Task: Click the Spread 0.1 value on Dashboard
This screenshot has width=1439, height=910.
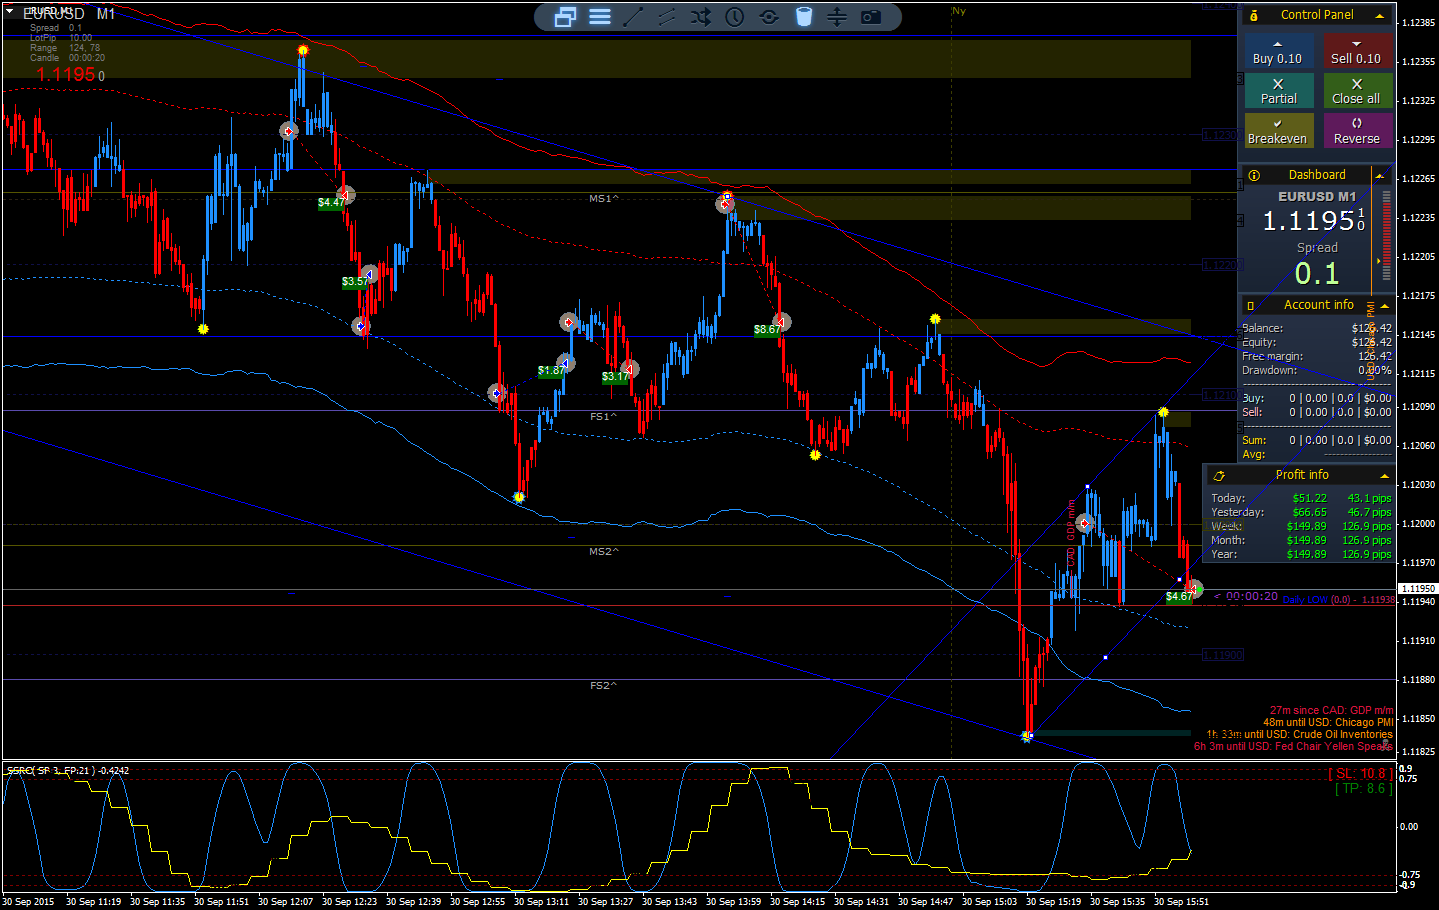Action: pyautogui.click(x=1317, y=273)
